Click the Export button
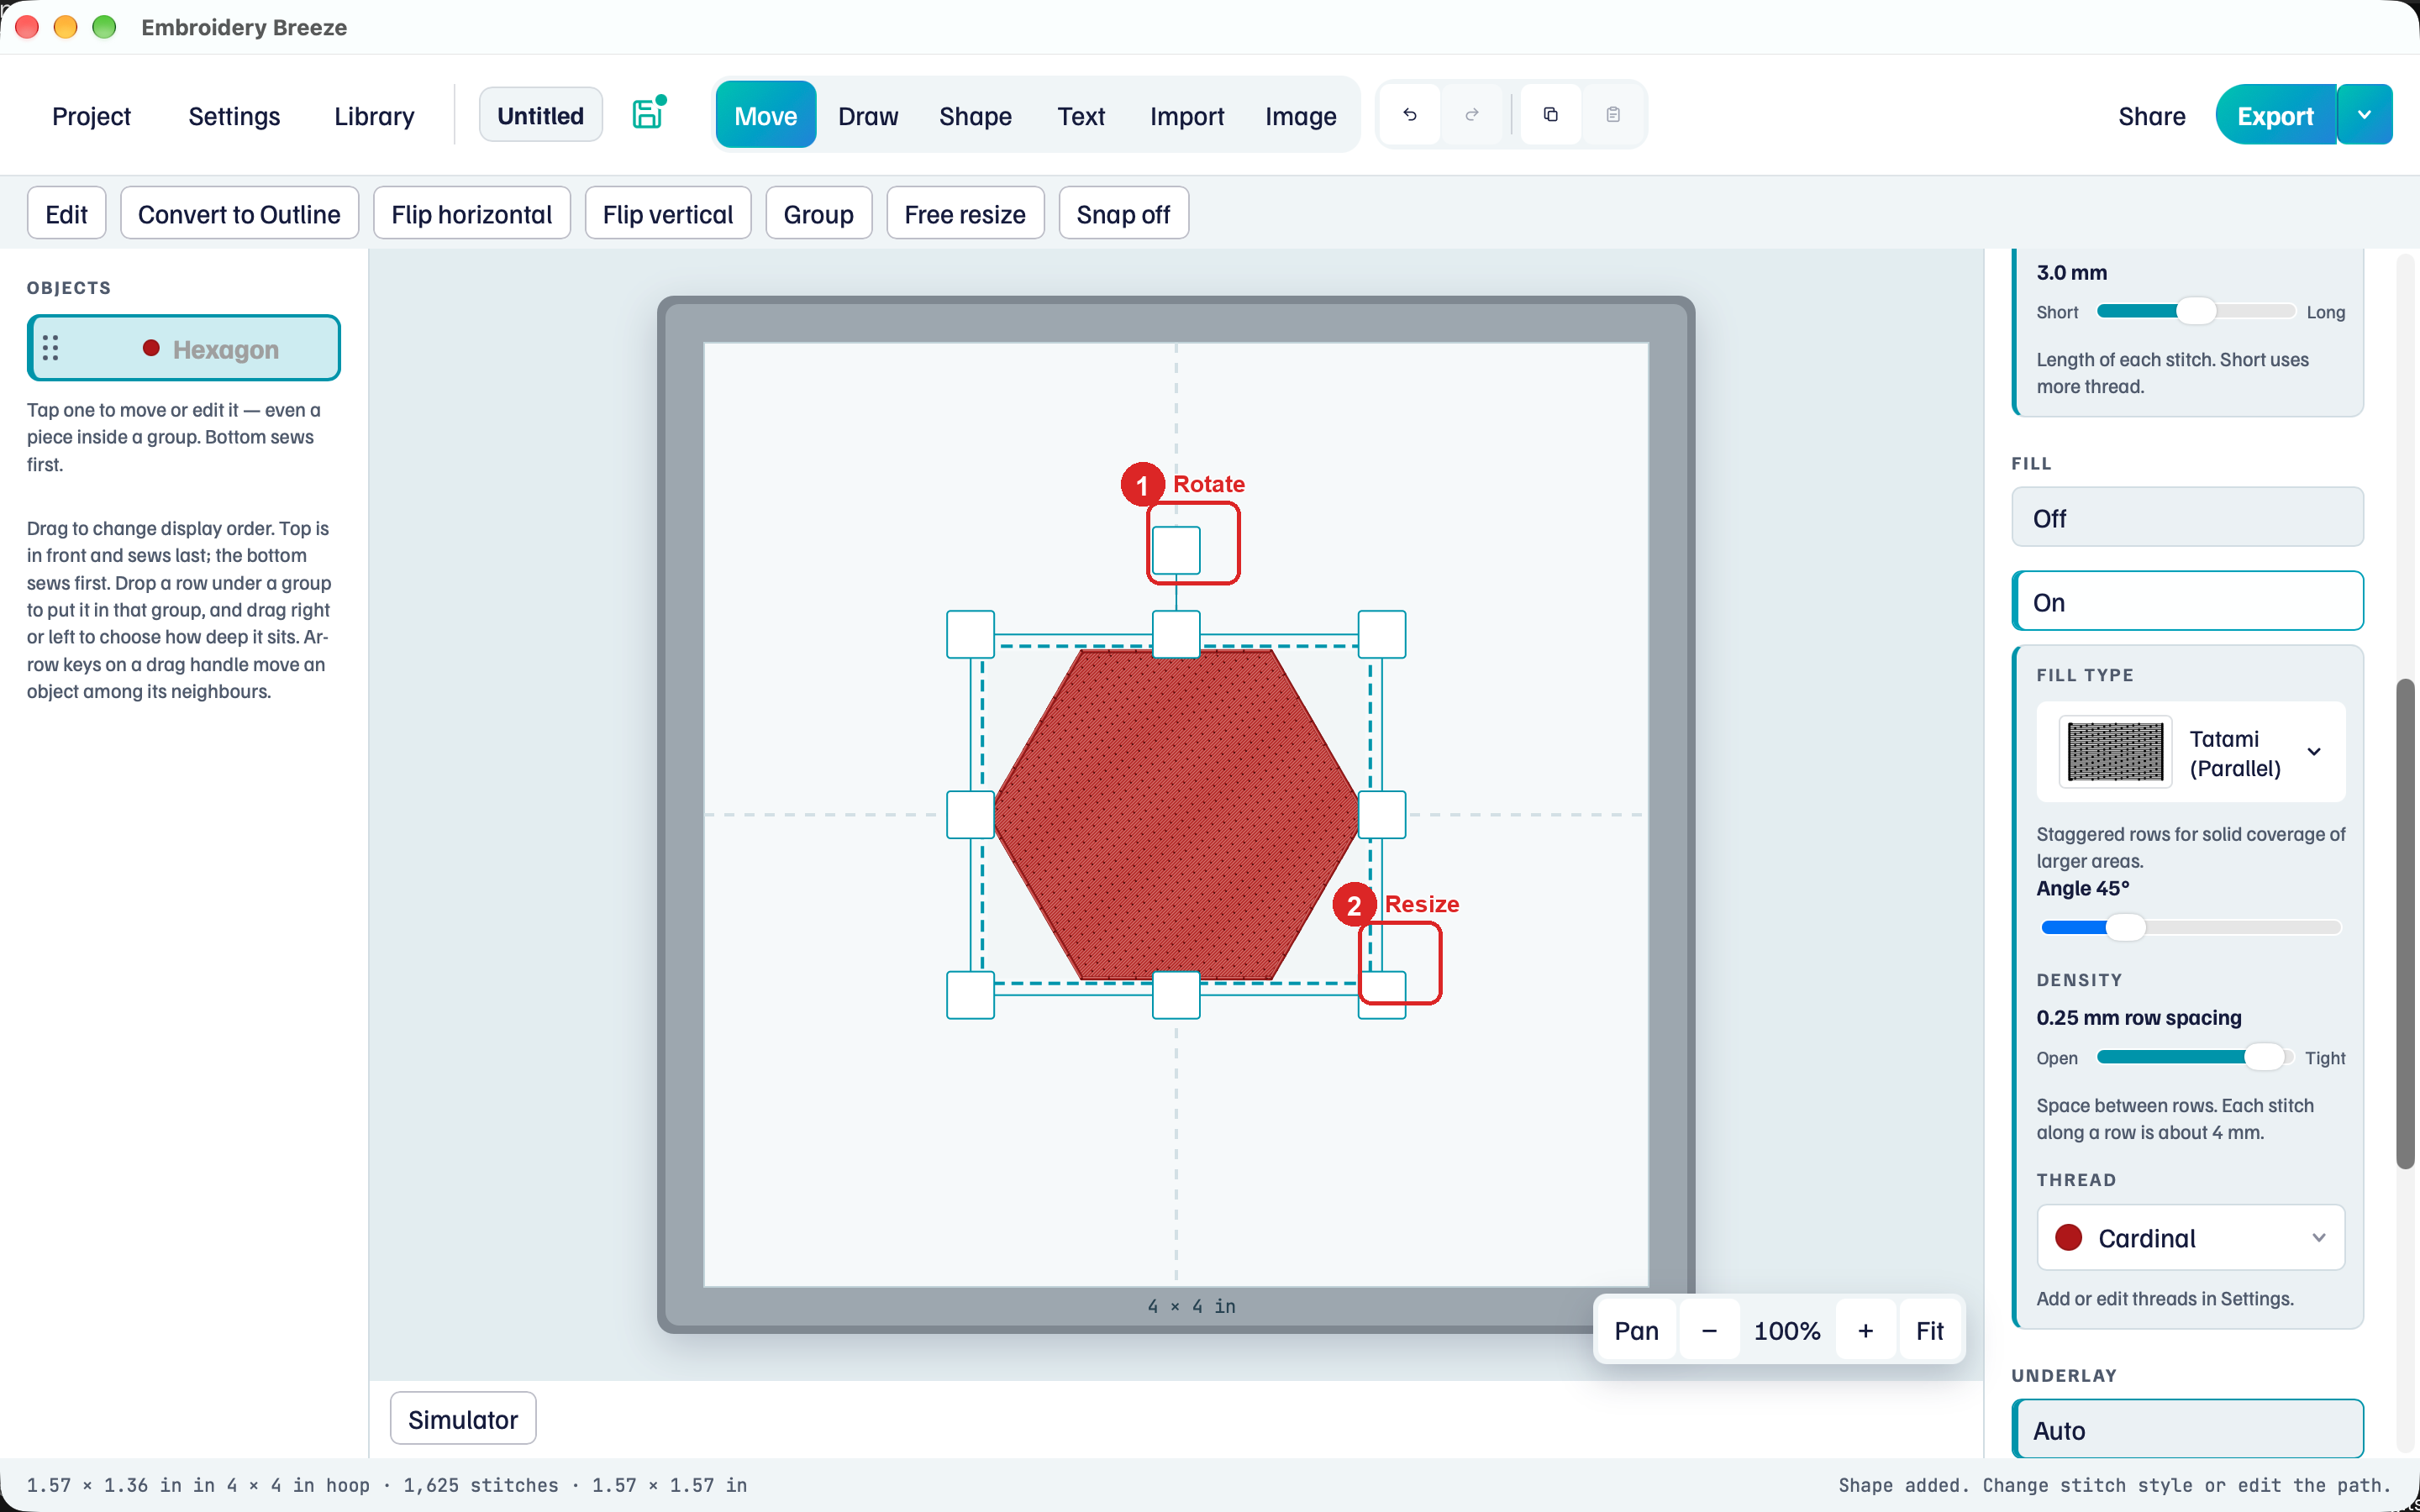 click(x=2275, y=115)
